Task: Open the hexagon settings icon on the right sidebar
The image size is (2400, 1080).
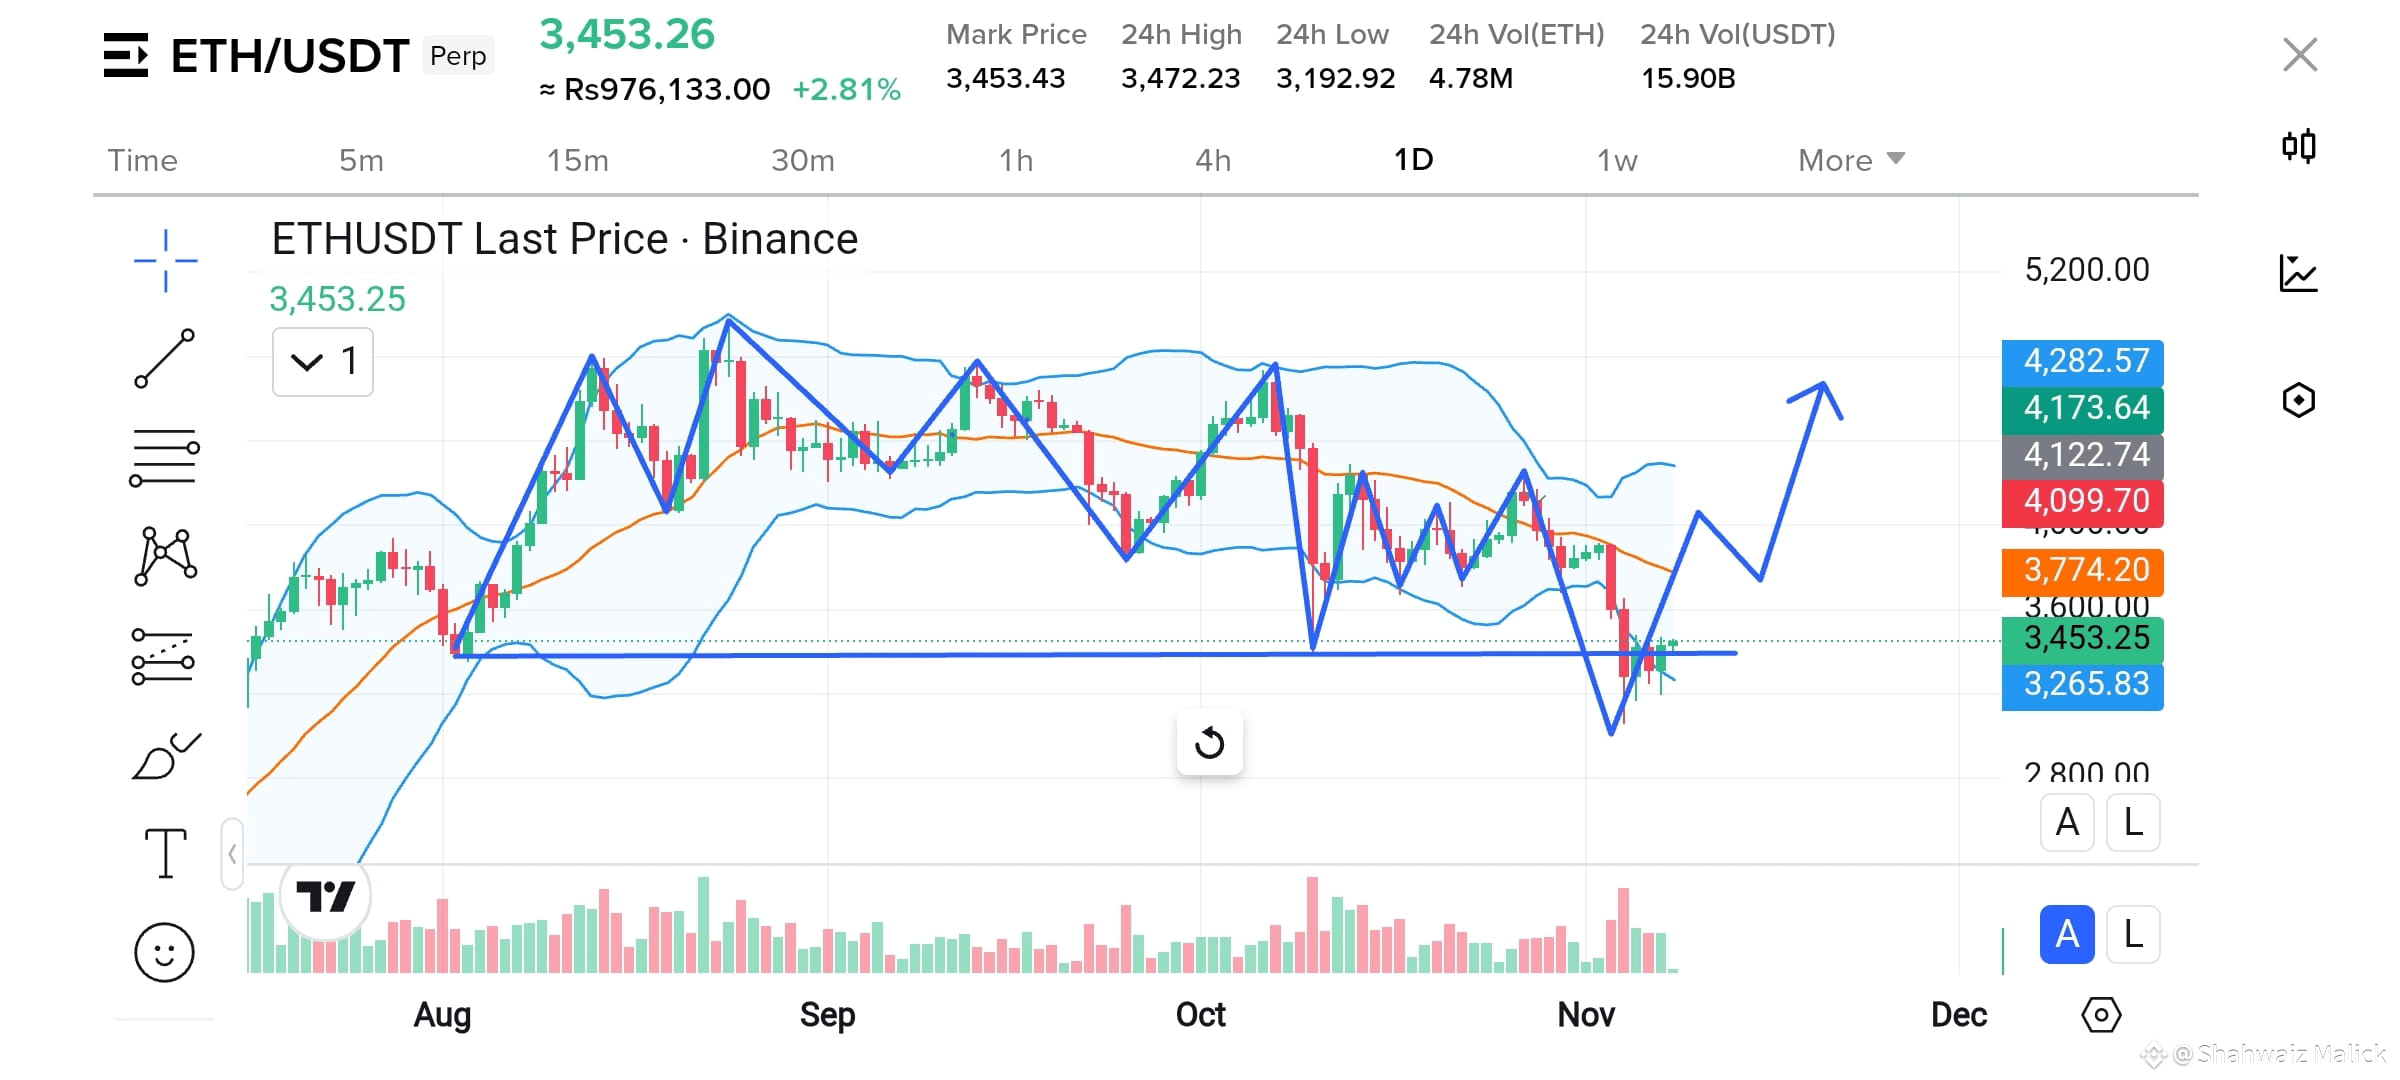Action: tap(2299, 400)
